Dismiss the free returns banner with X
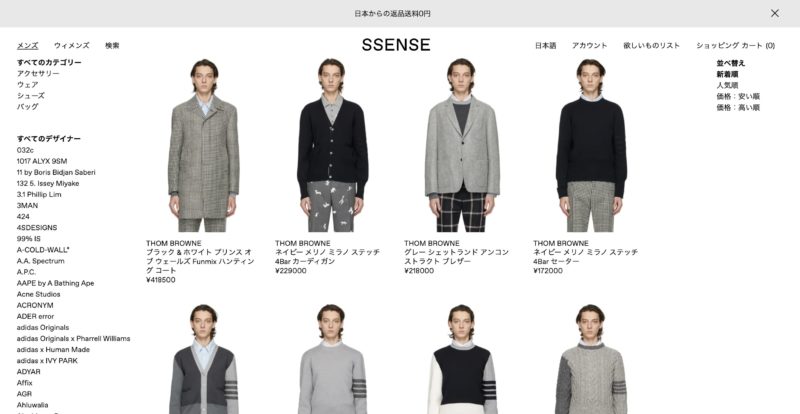The width and height of the screenshot is (800, 414). pyautogui.click(x=774, y=13)
